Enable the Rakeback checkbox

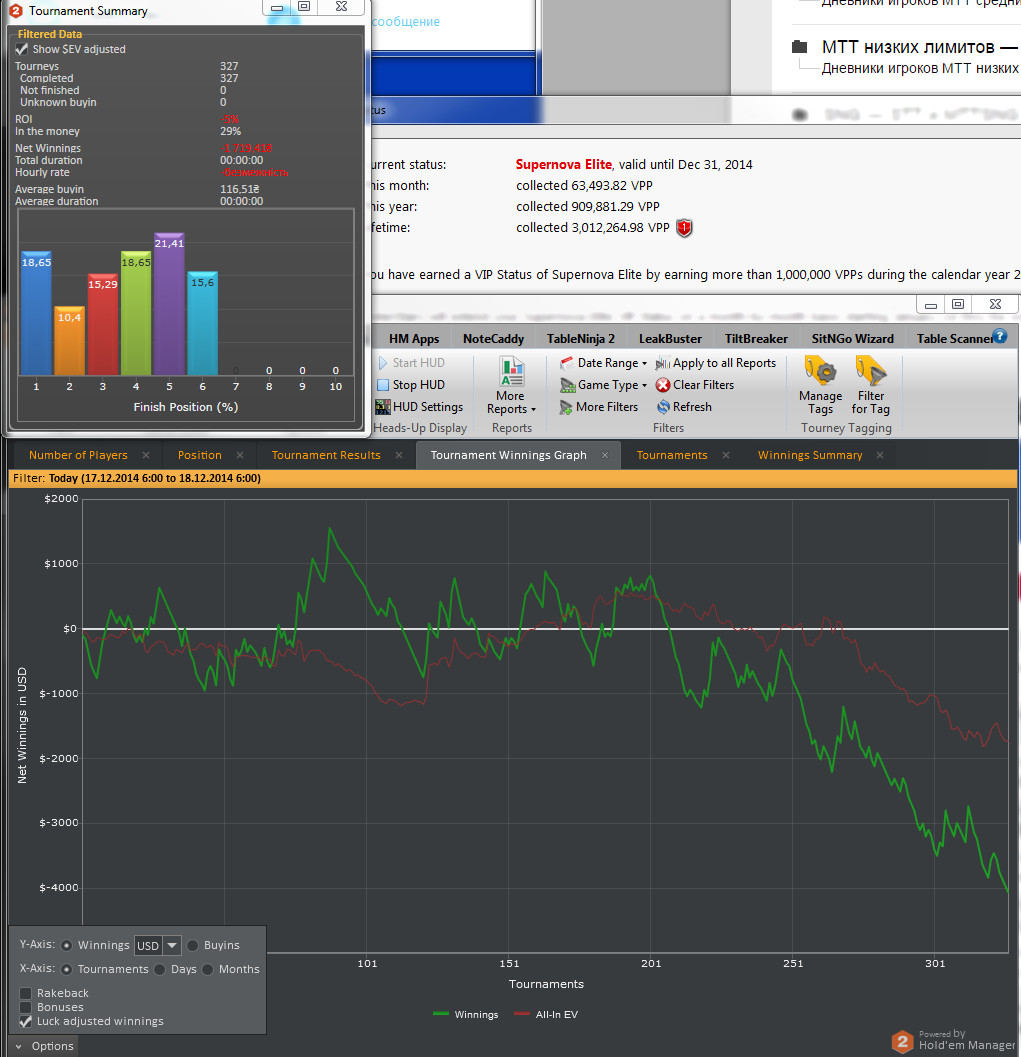pos(26,993)
